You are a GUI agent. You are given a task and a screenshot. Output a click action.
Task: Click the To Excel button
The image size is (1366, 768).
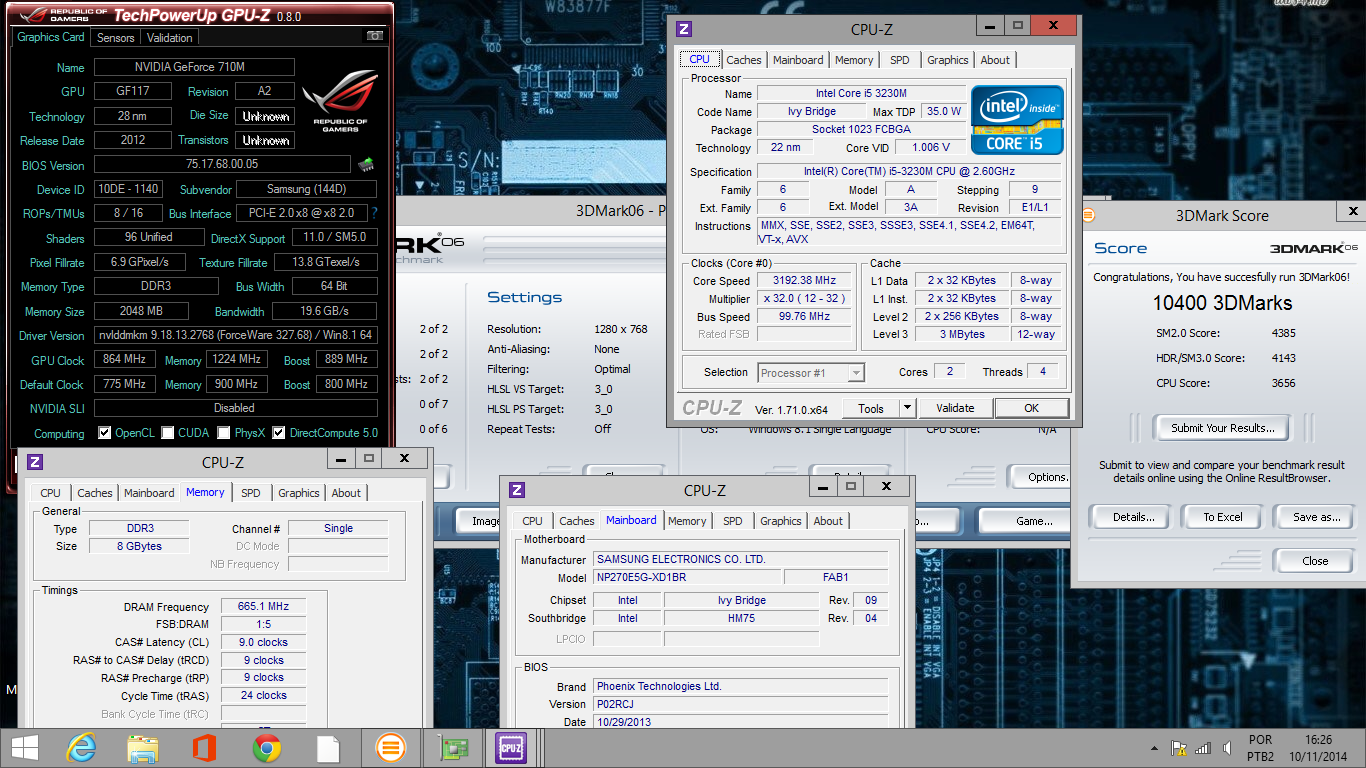(x=1223, y=517)
